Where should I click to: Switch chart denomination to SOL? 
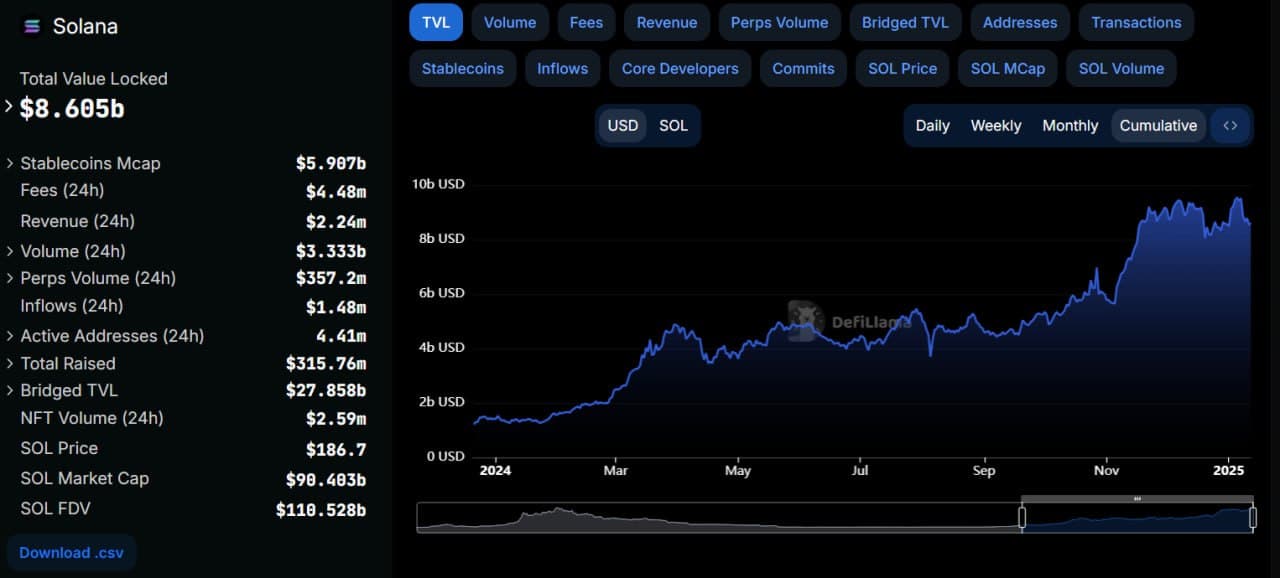pyautogui.click(x=673, y=126)
